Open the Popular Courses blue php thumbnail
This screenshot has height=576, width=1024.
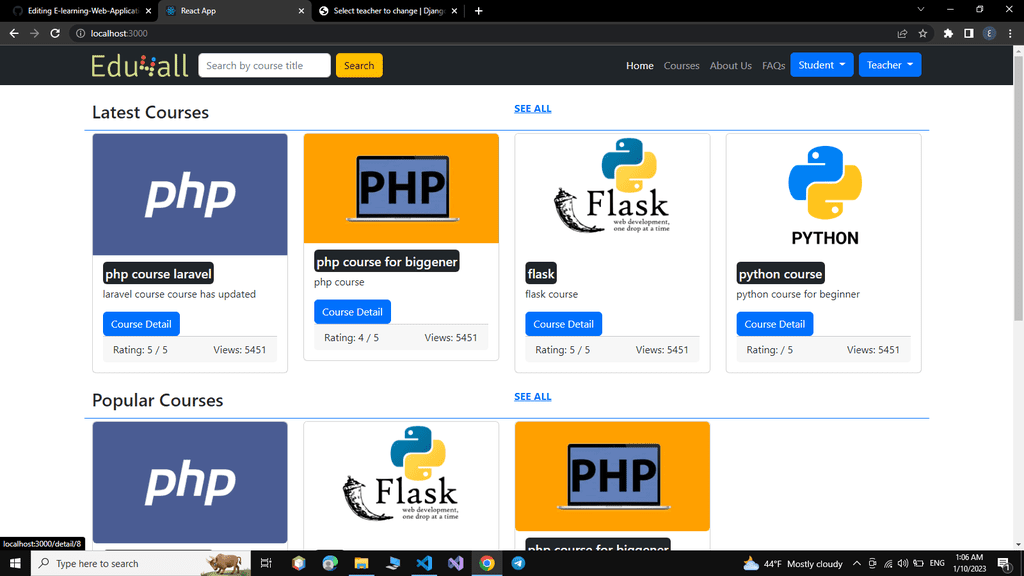(190, 482)
